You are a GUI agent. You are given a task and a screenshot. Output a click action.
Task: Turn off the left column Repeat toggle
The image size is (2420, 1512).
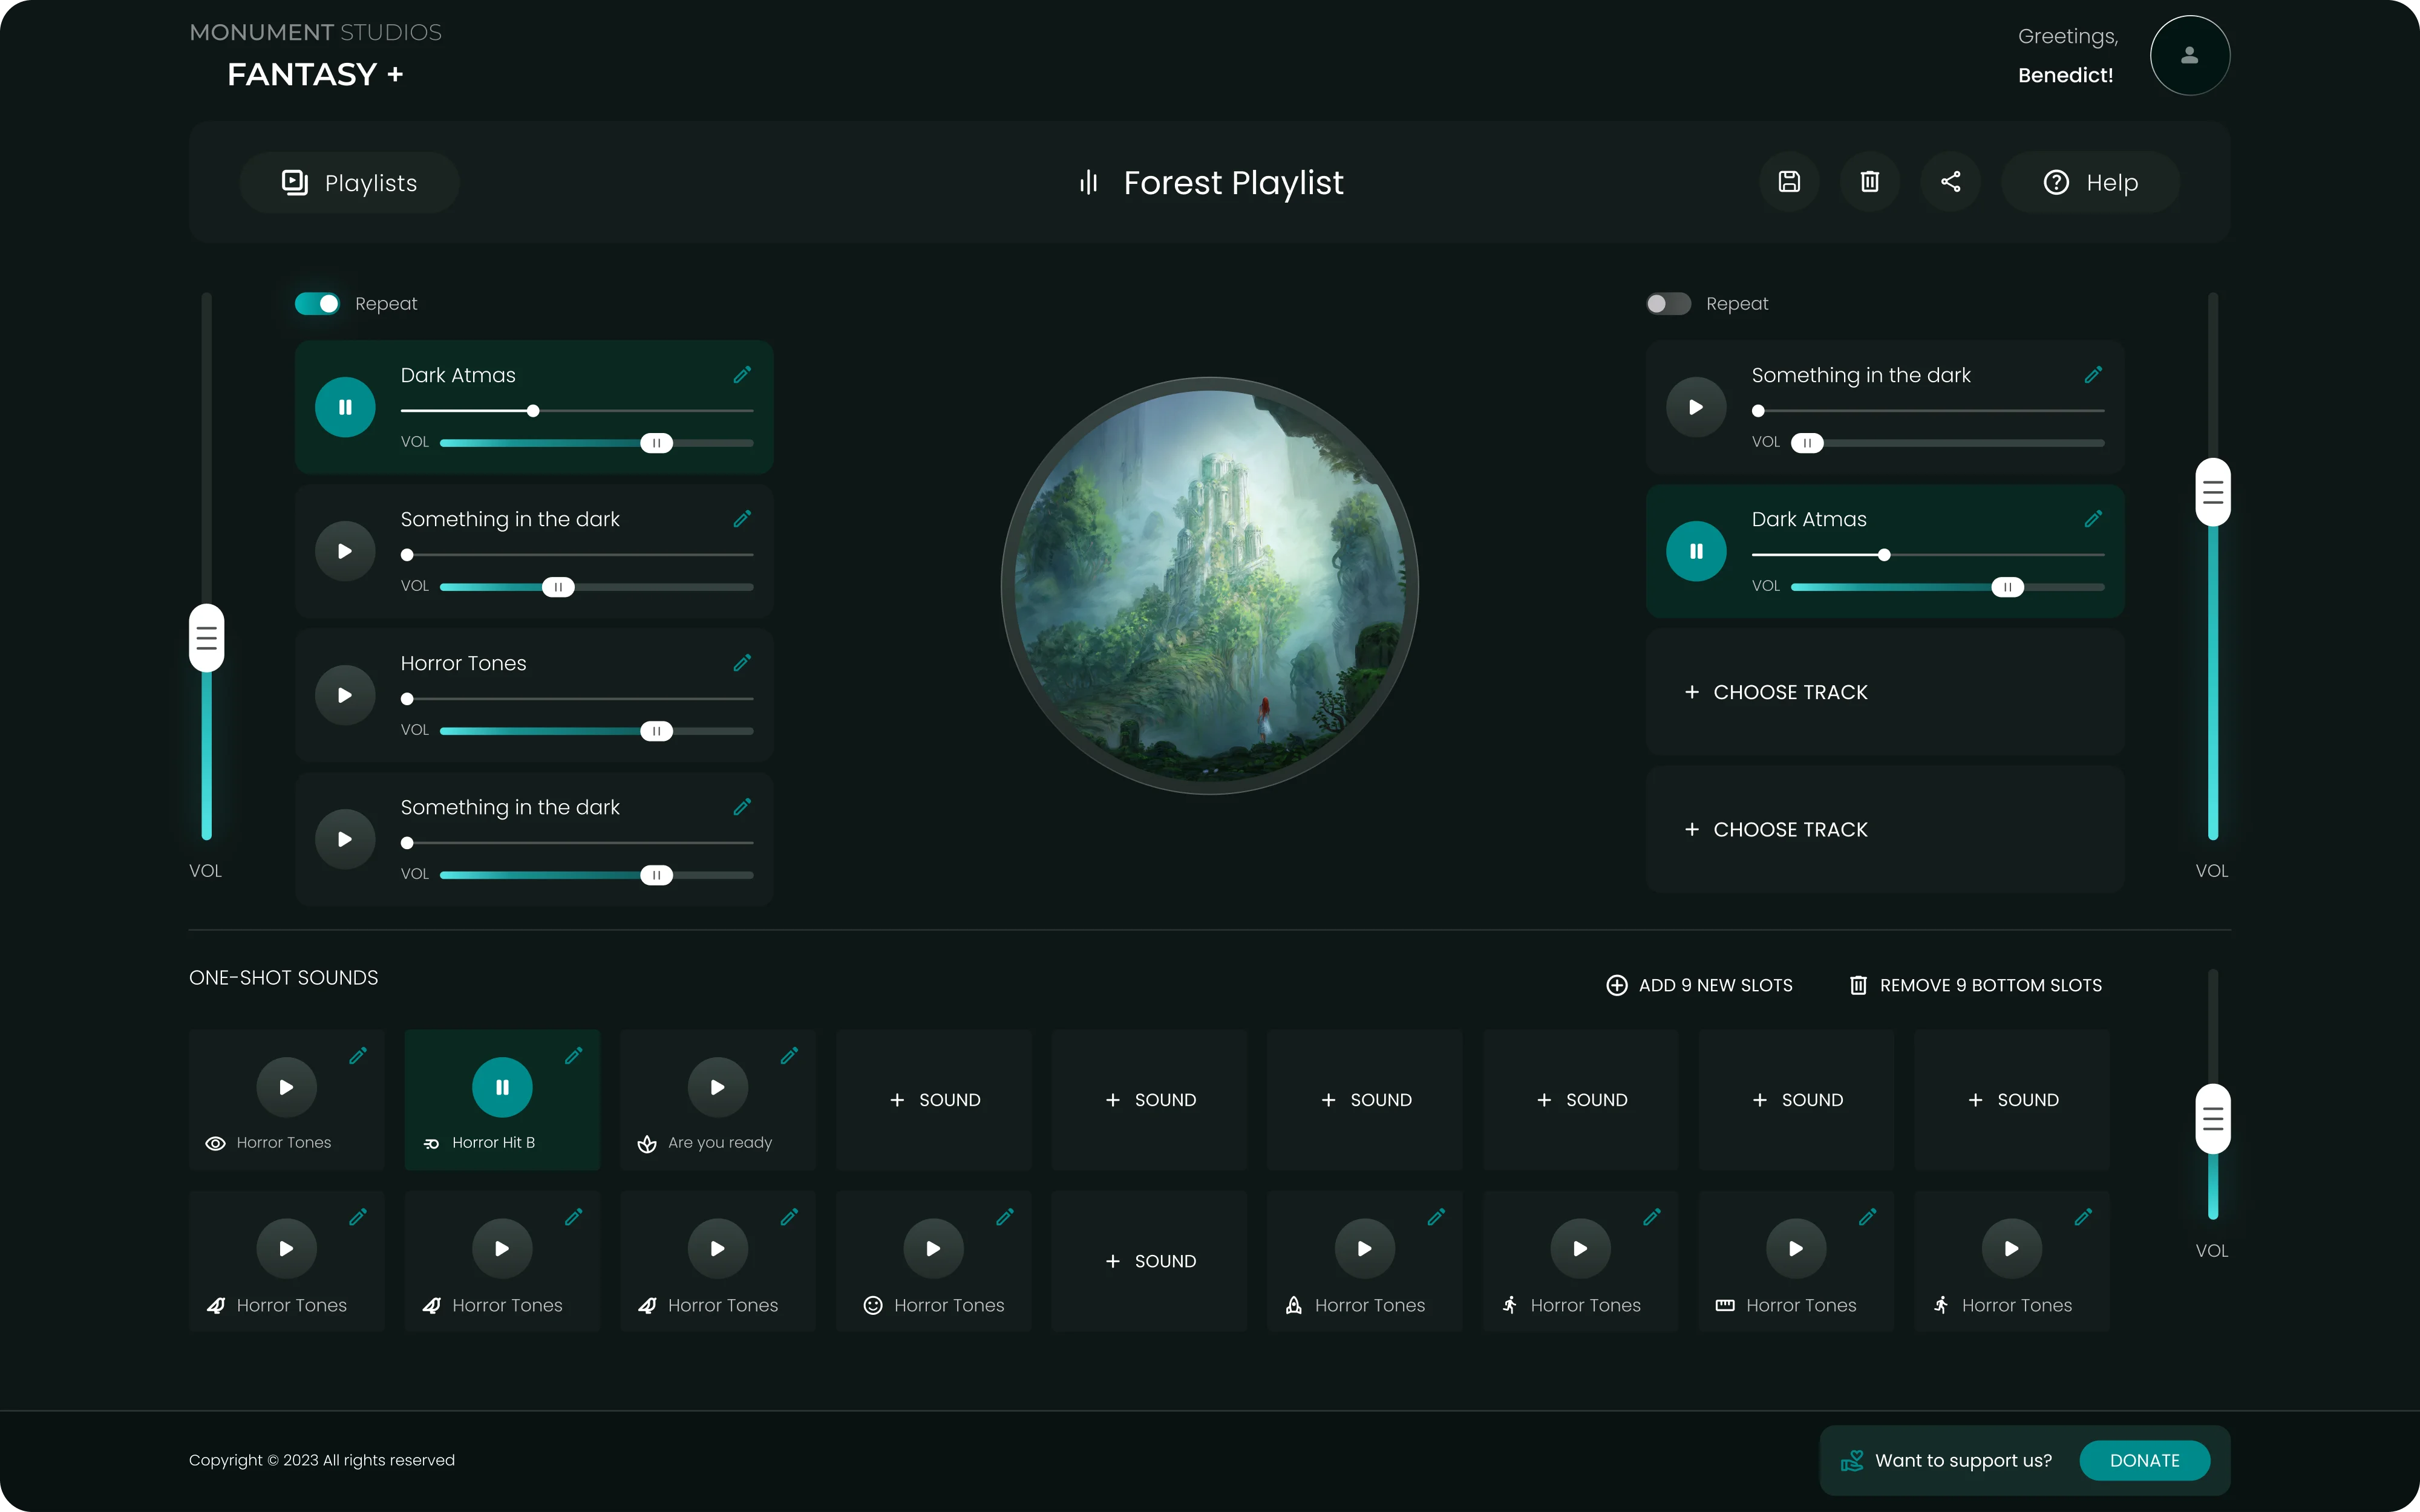point(317,303)
